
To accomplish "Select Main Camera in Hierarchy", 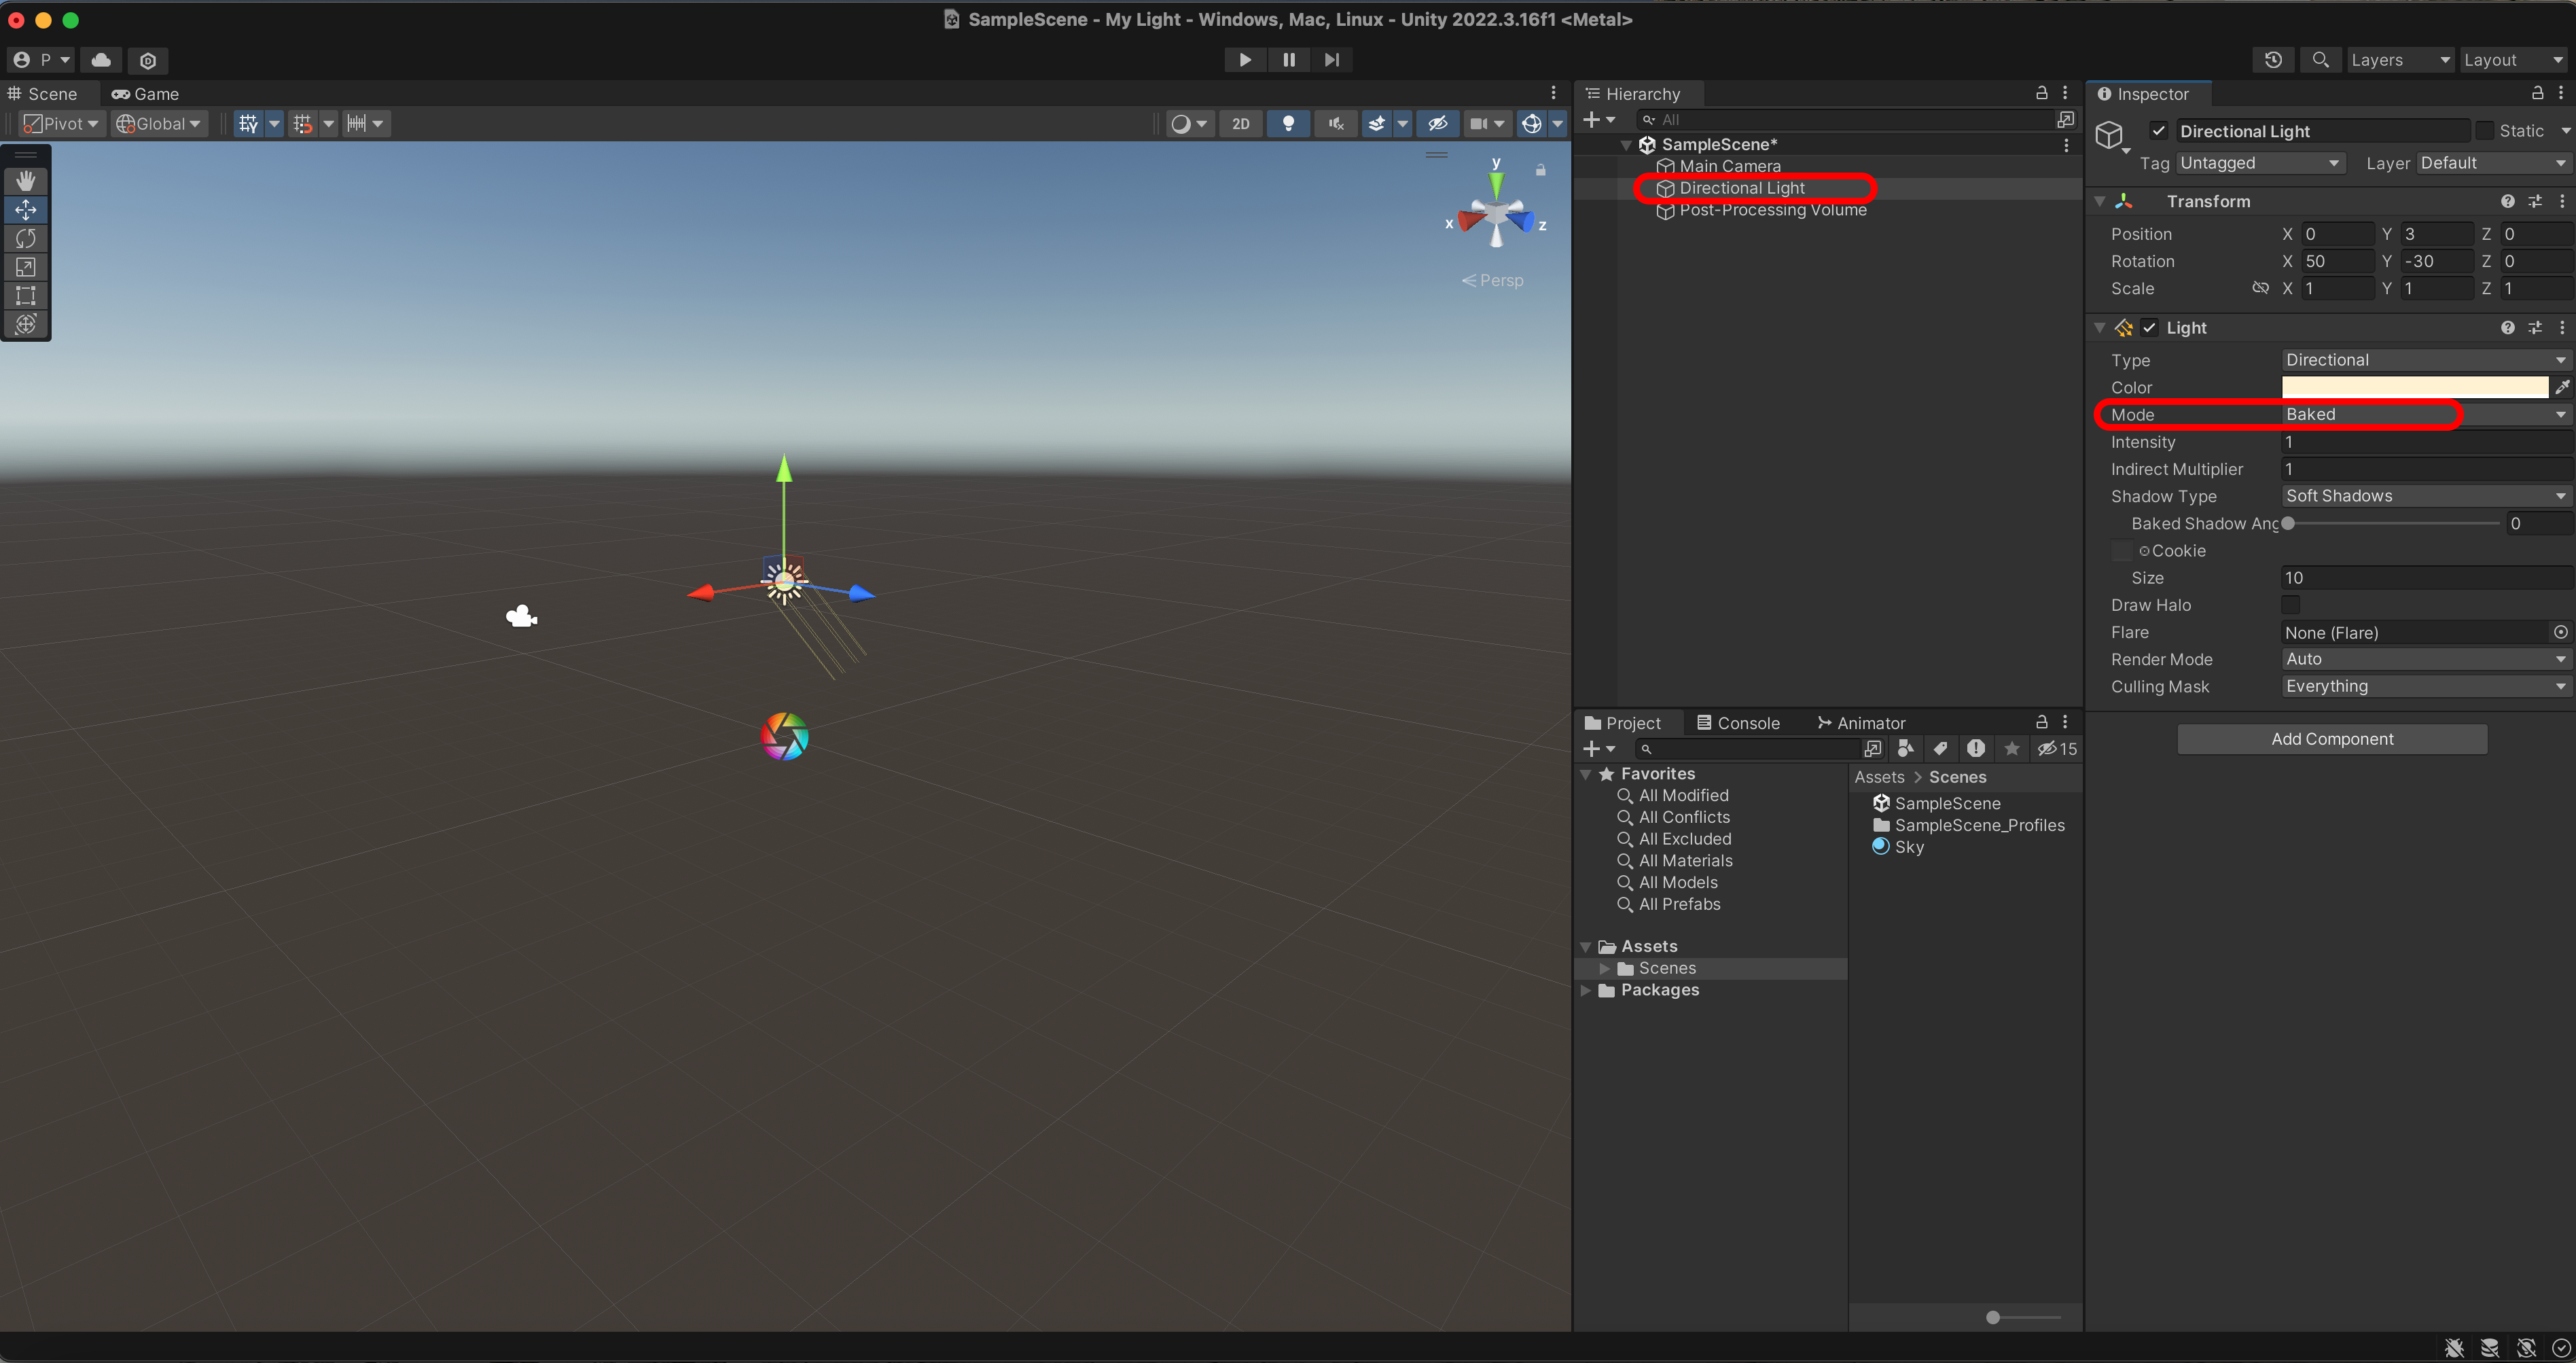I will pos(1729,166).
